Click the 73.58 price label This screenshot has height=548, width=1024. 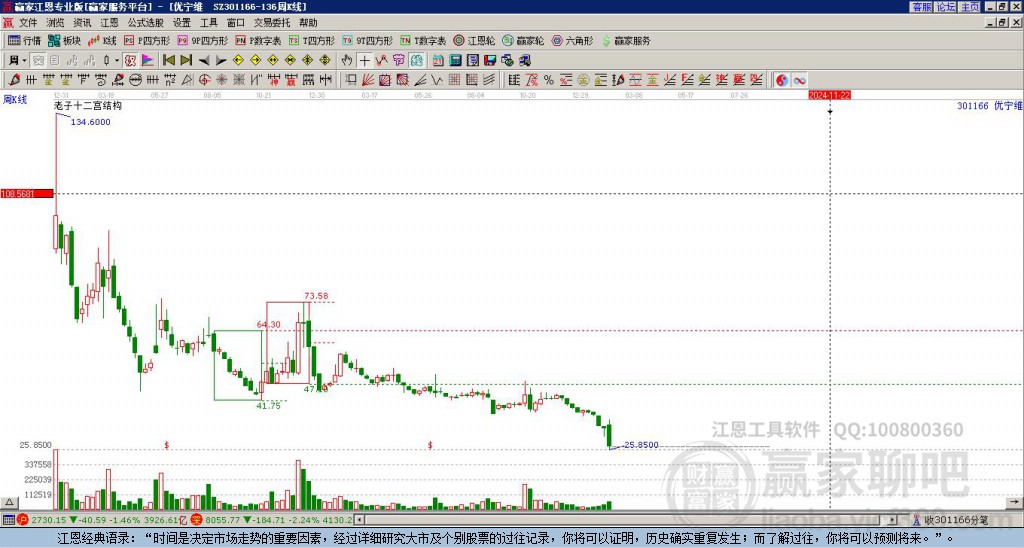(316, 296)
